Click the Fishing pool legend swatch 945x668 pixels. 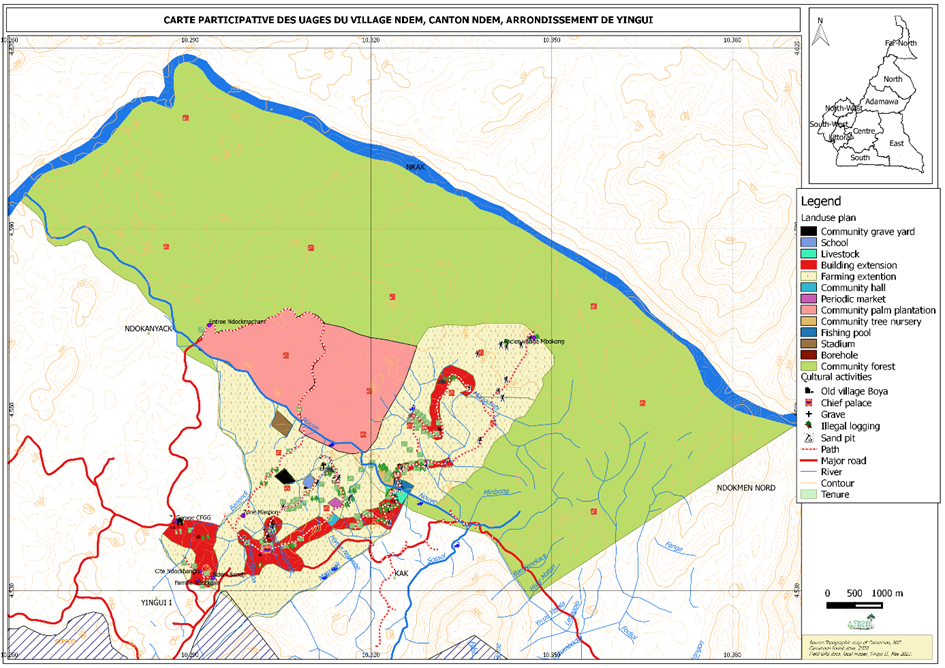click(809, 333)
